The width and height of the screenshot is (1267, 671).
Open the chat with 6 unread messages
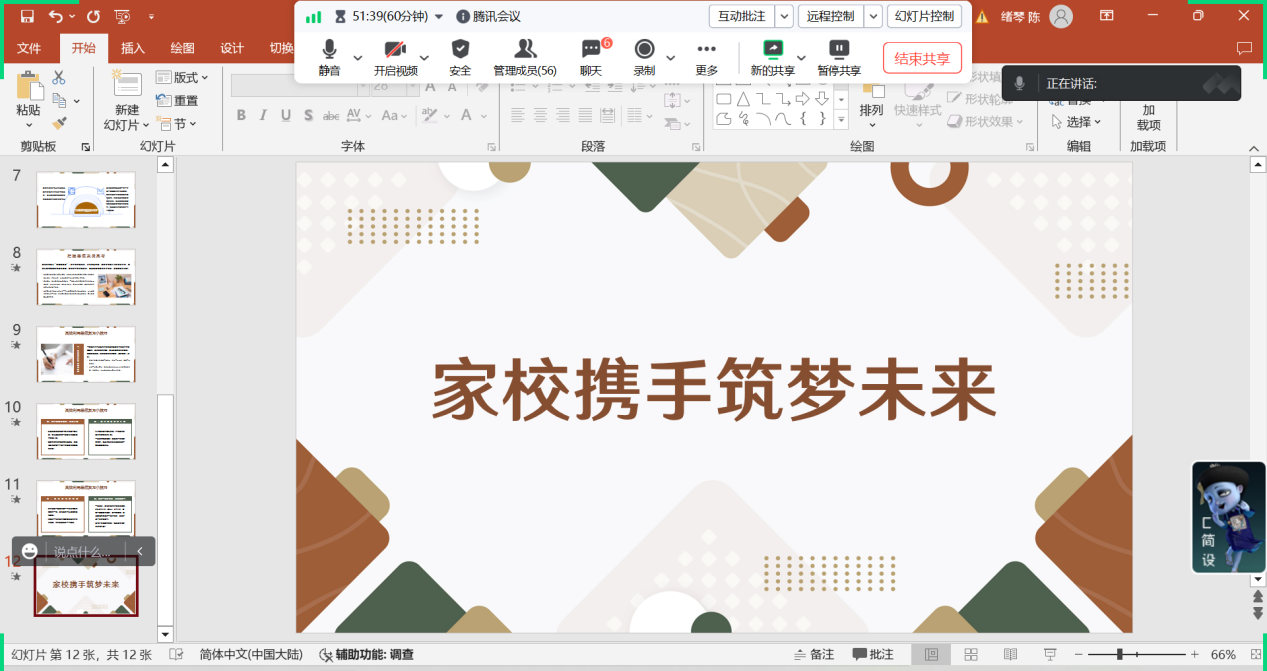pyautogui.click(x=591, y=57)
